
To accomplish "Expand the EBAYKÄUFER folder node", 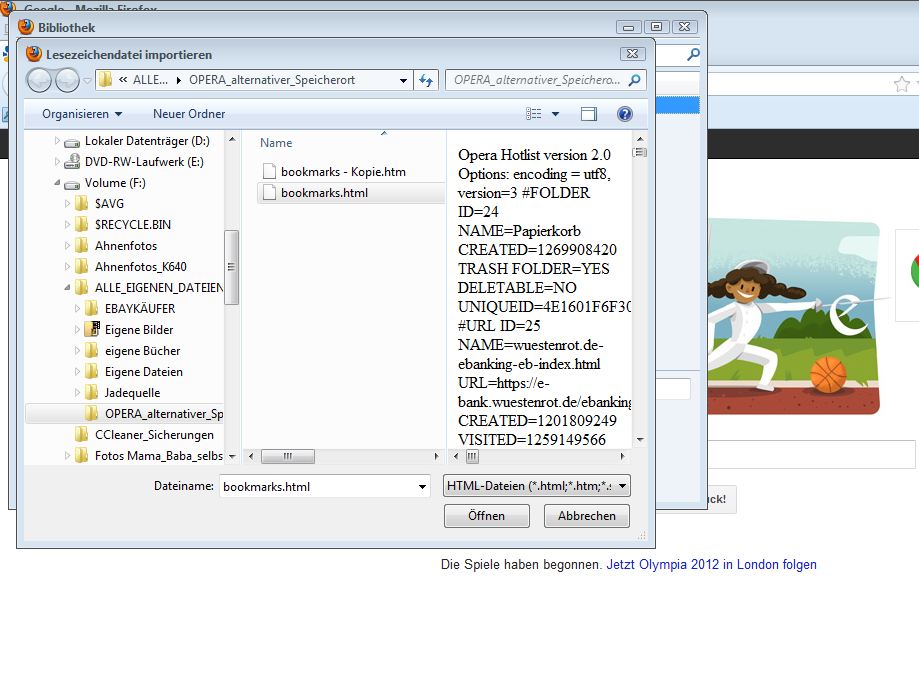I will click(78, 309).
